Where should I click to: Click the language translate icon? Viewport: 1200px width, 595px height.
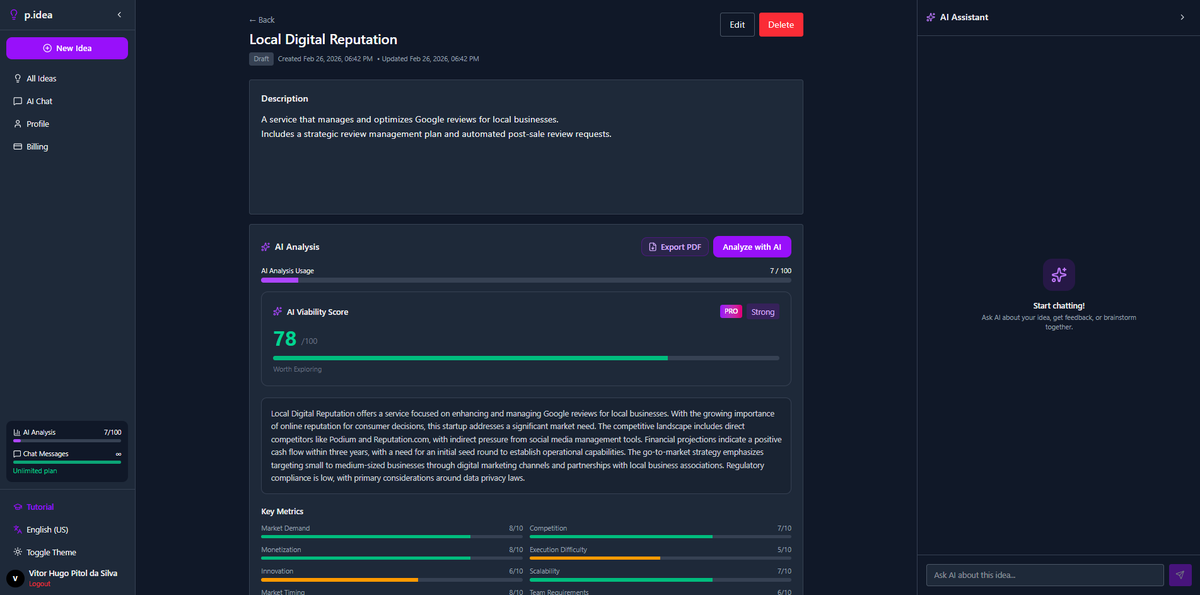[x=17, y=530]
